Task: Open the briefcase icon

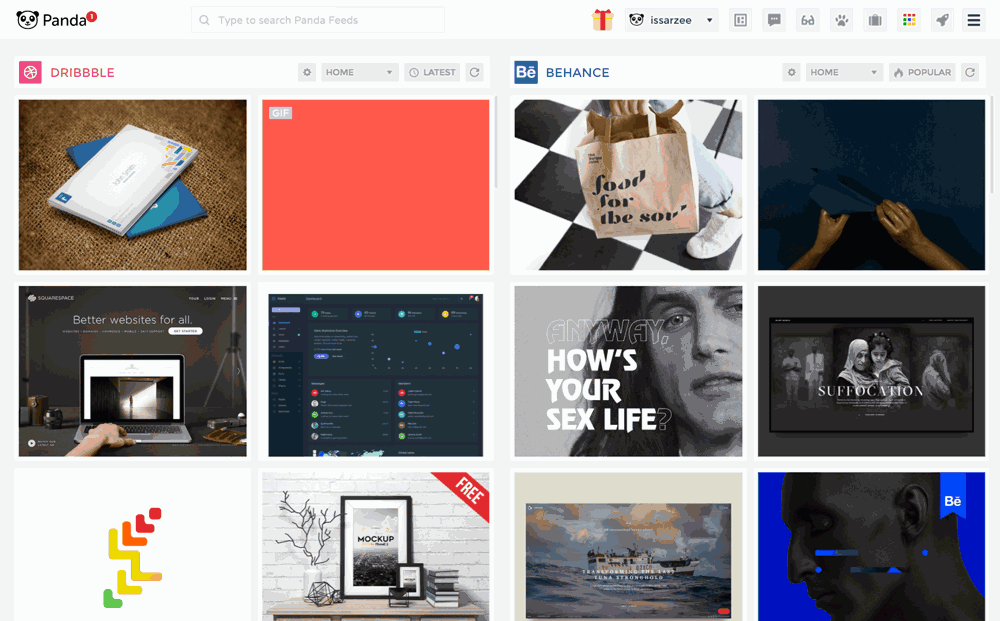Action: click(875, 20)
